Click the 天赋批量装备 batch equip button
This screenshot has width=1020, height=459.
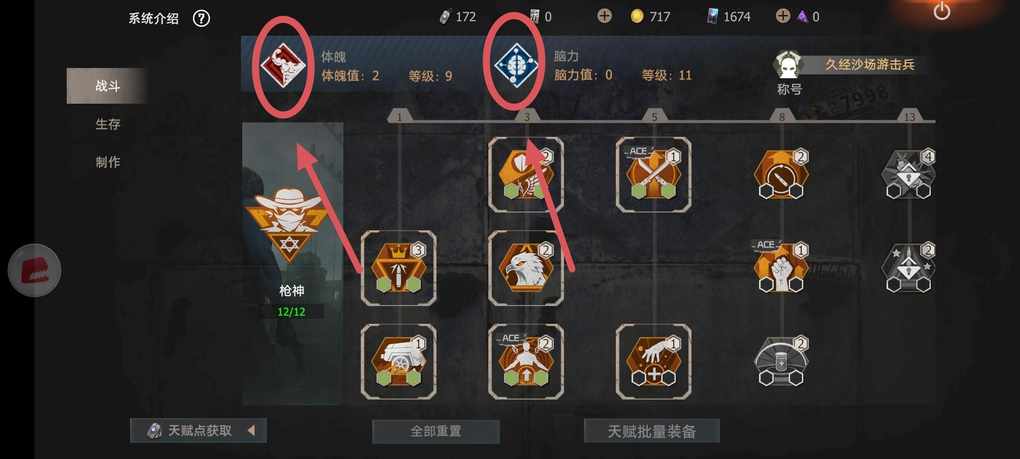(x=652, y=431)
